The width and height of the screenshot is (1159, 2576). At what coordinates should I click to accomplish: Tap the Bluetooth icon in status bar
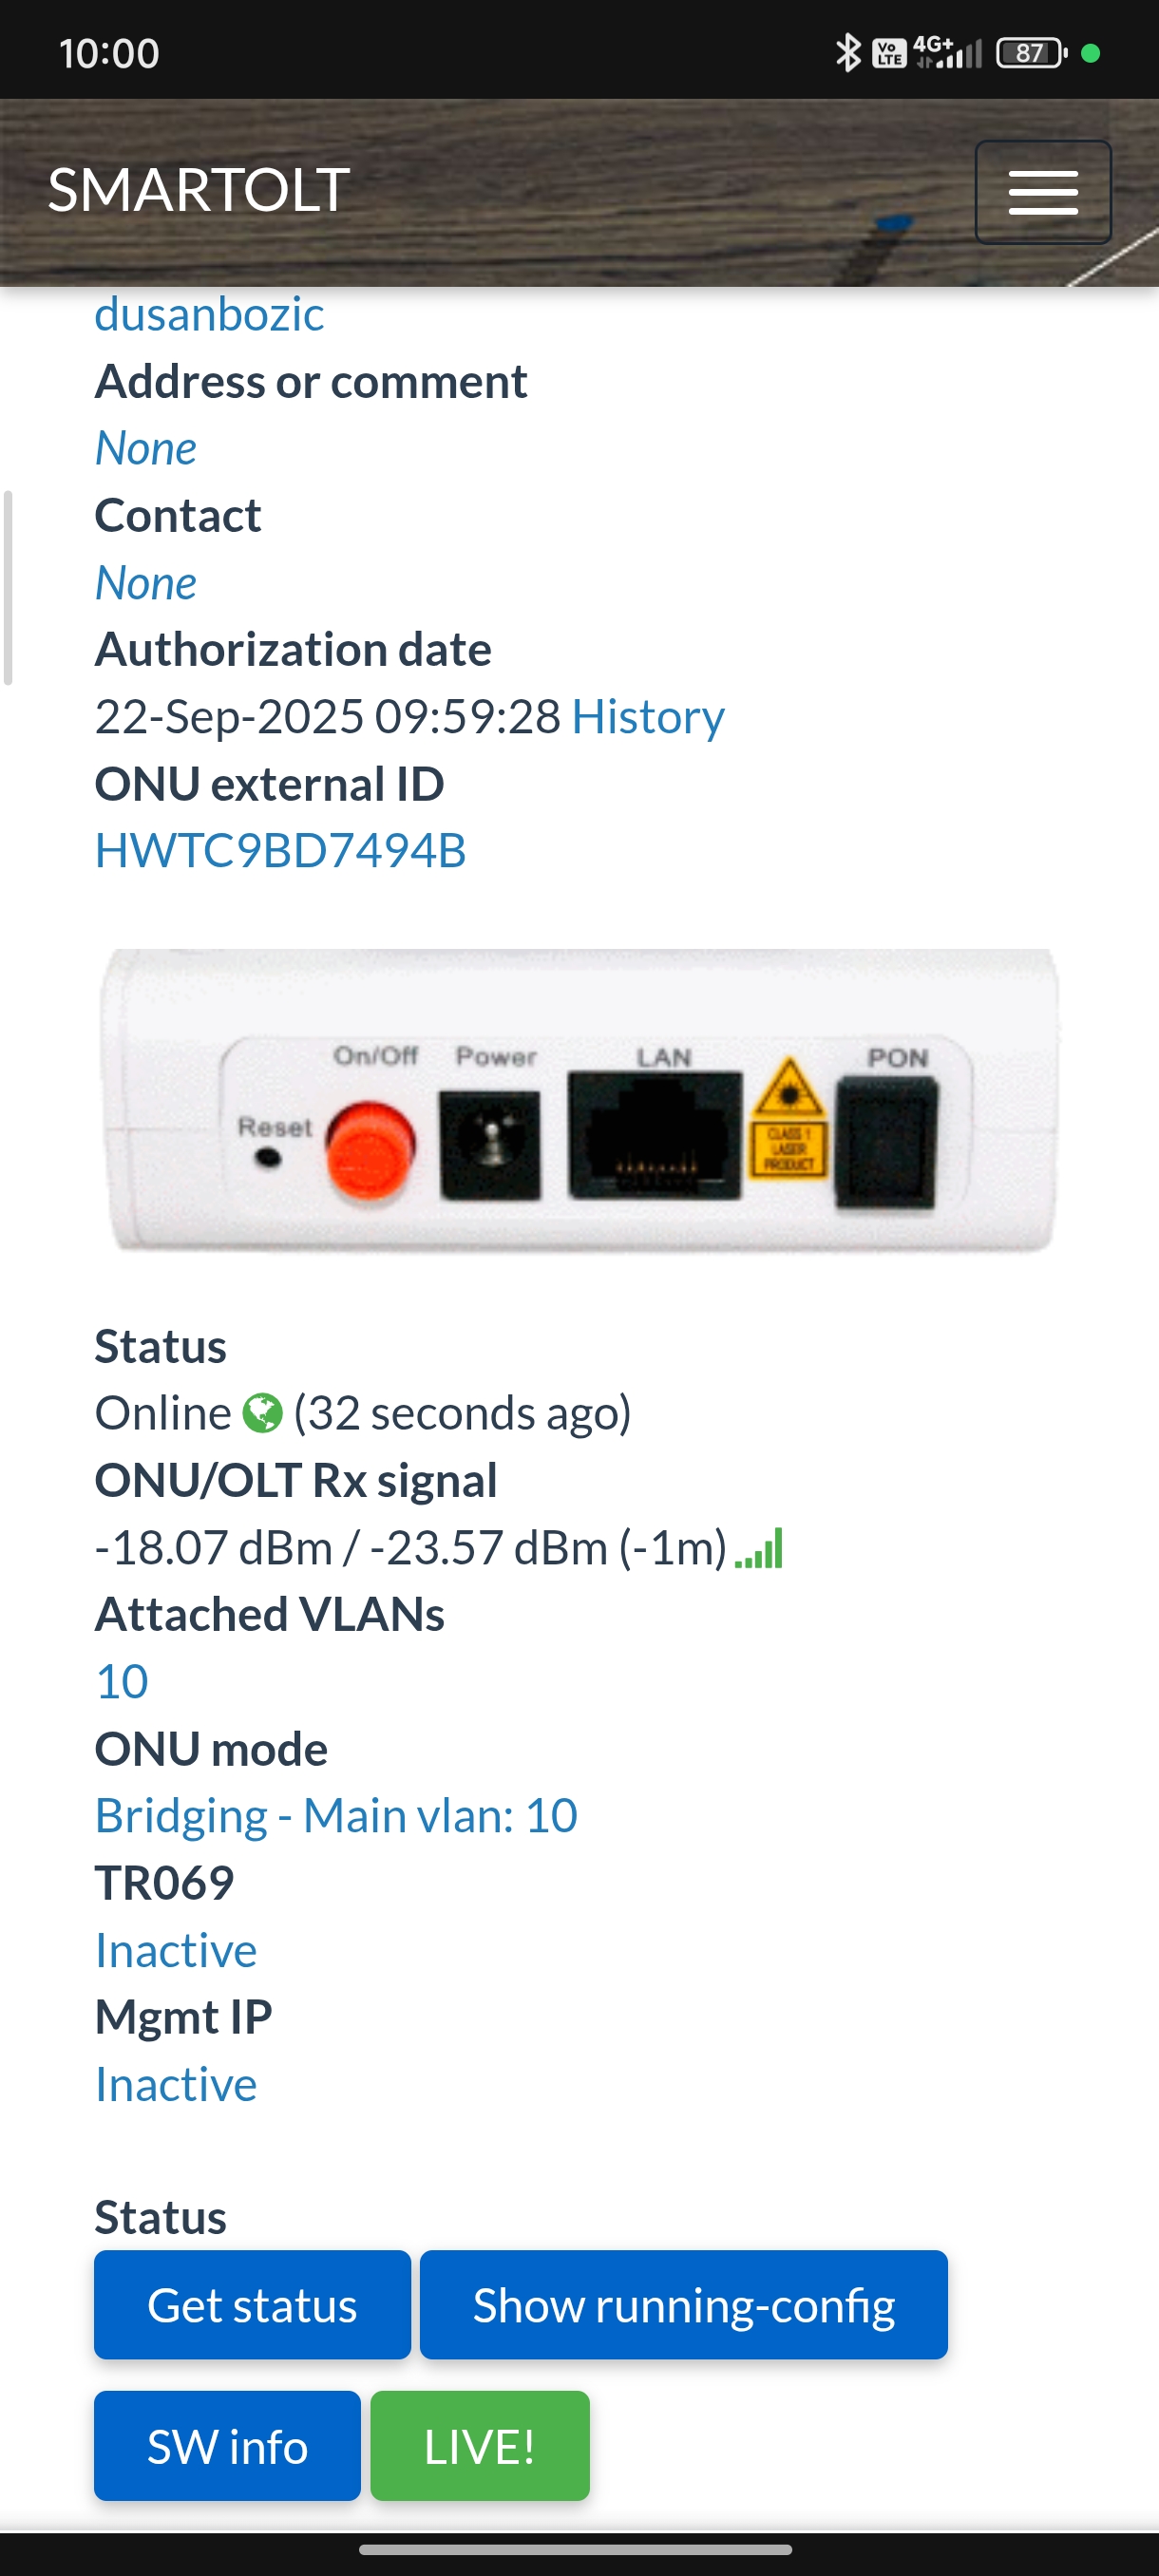point(848,52)
